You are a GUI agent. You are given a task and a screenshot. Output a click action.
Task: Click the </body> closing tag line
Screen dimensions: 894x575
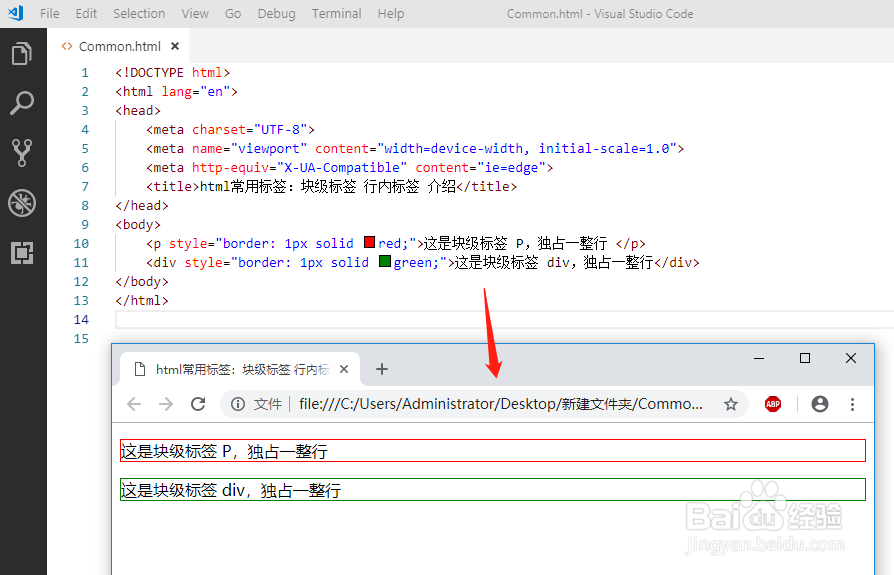point(142,282)
